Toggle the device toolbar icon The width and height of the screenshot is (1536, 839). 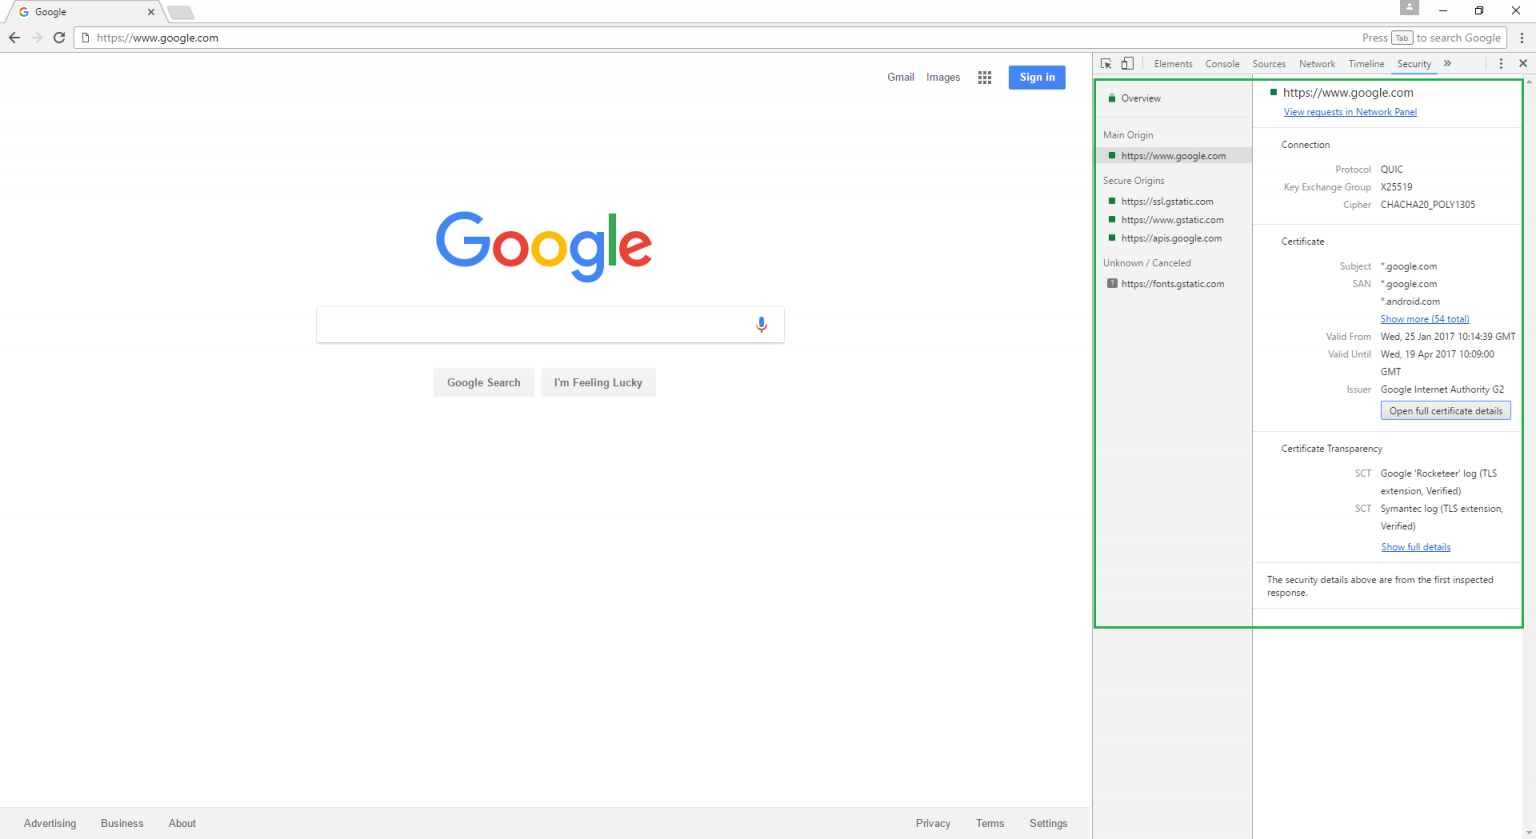click(x=1128, y=63)
